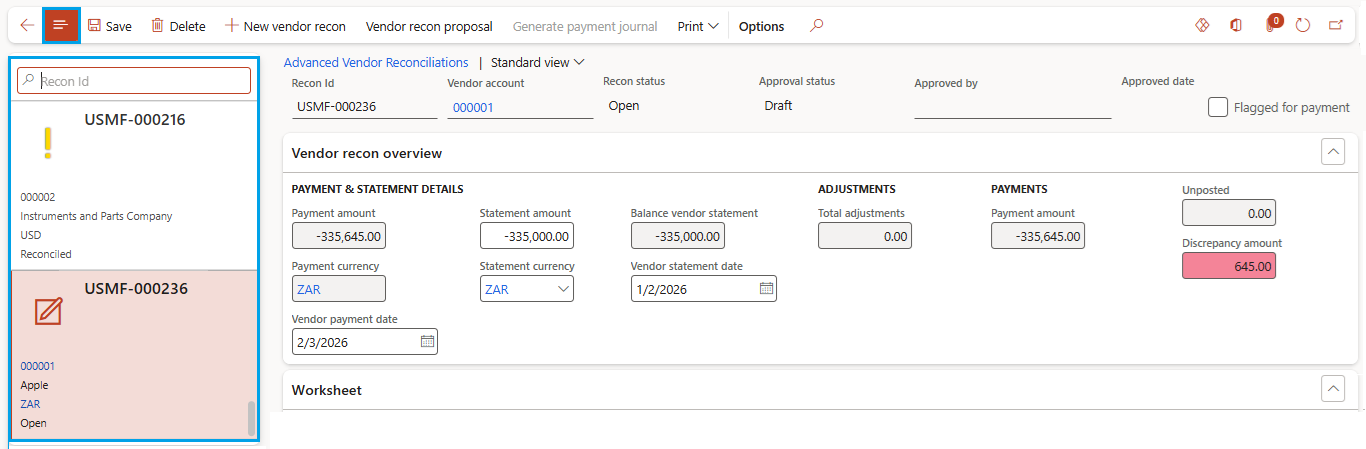Image resolution: width=1366 pixels, height=449 pixels.
Task: Click the Open in Microsoft Office icon
Action: coord(1236,26)
